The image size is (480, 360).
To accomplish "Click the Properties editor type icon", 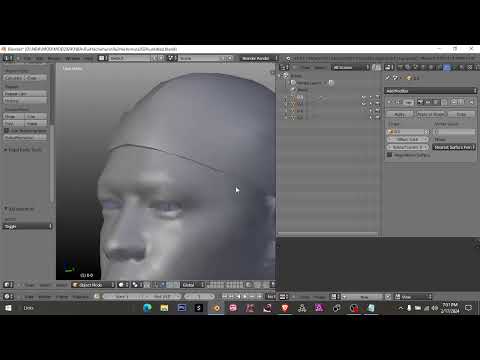I will pyautogui.click(x=389, y=67).
